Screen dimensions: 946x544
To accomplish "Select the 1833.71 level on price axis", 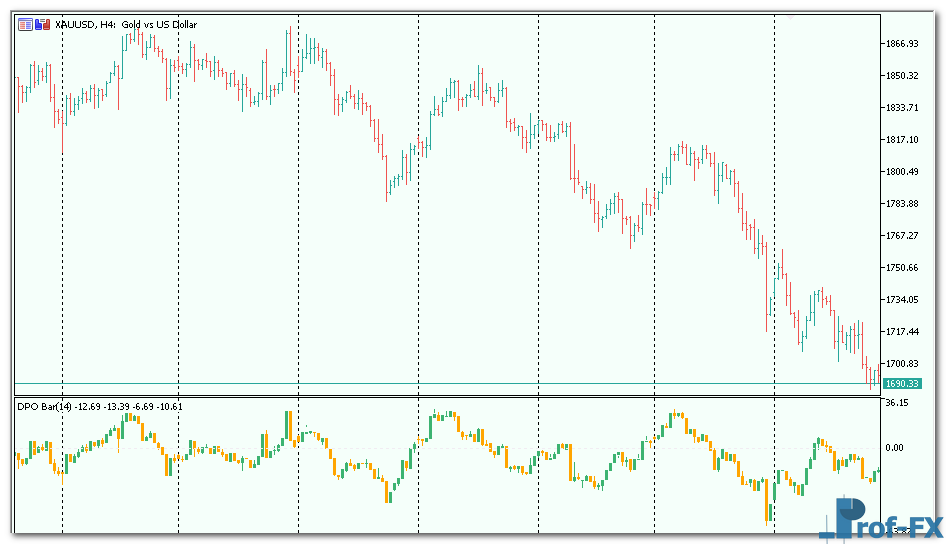I will 902,108.
